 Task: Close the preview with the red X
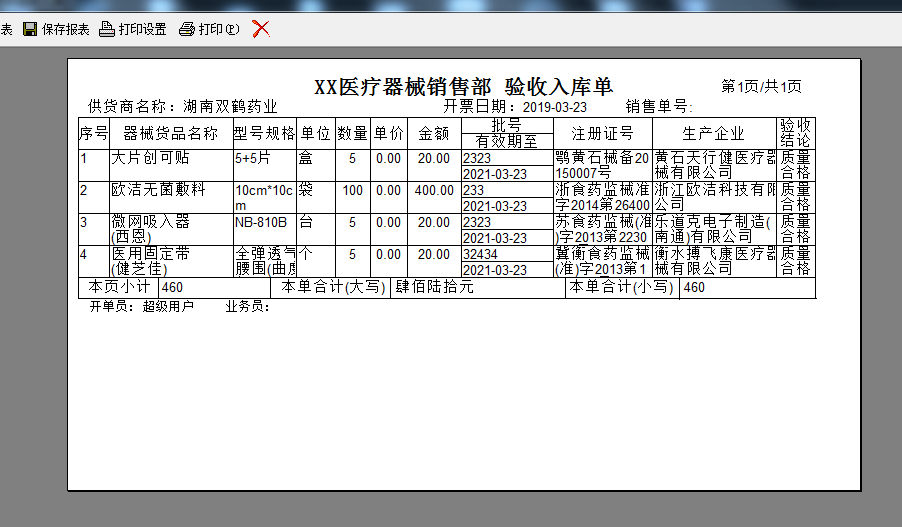261,29
